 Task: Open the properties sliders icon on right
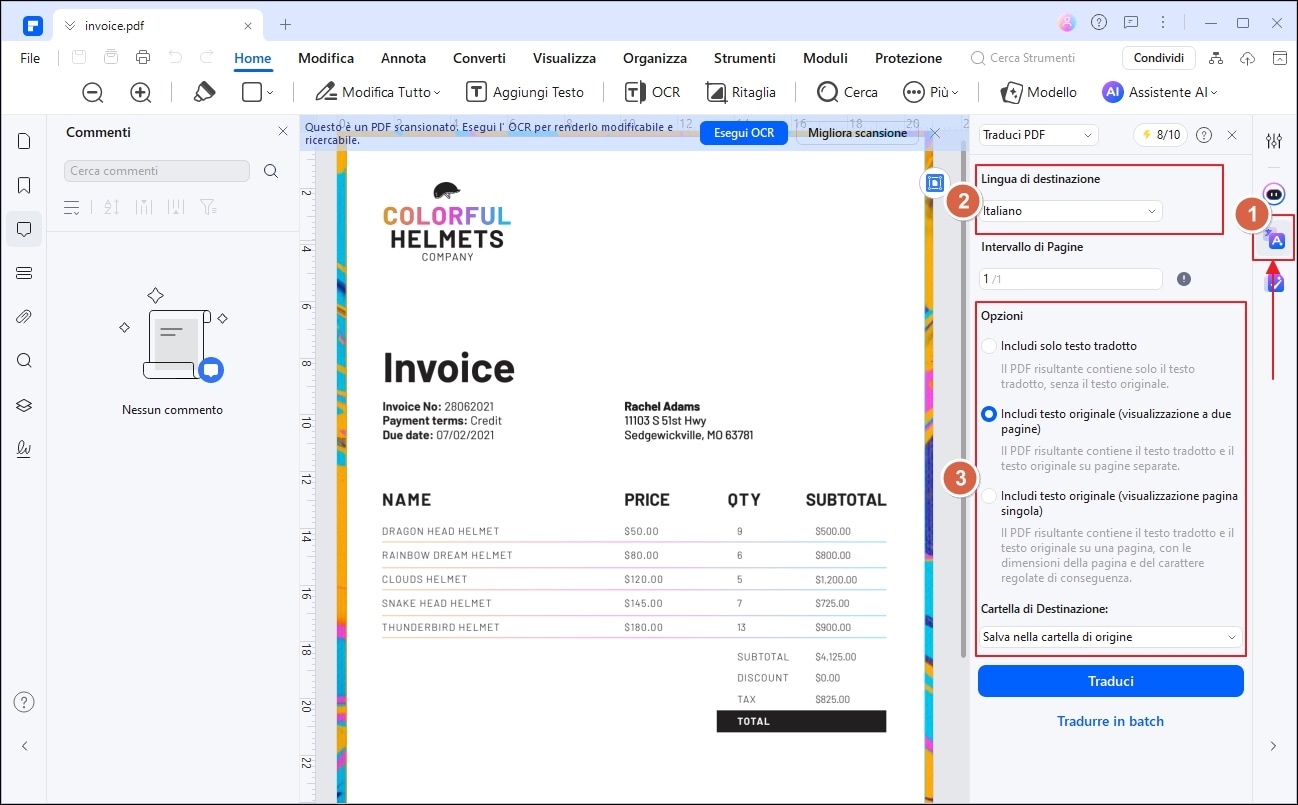tap(1273, 141)
